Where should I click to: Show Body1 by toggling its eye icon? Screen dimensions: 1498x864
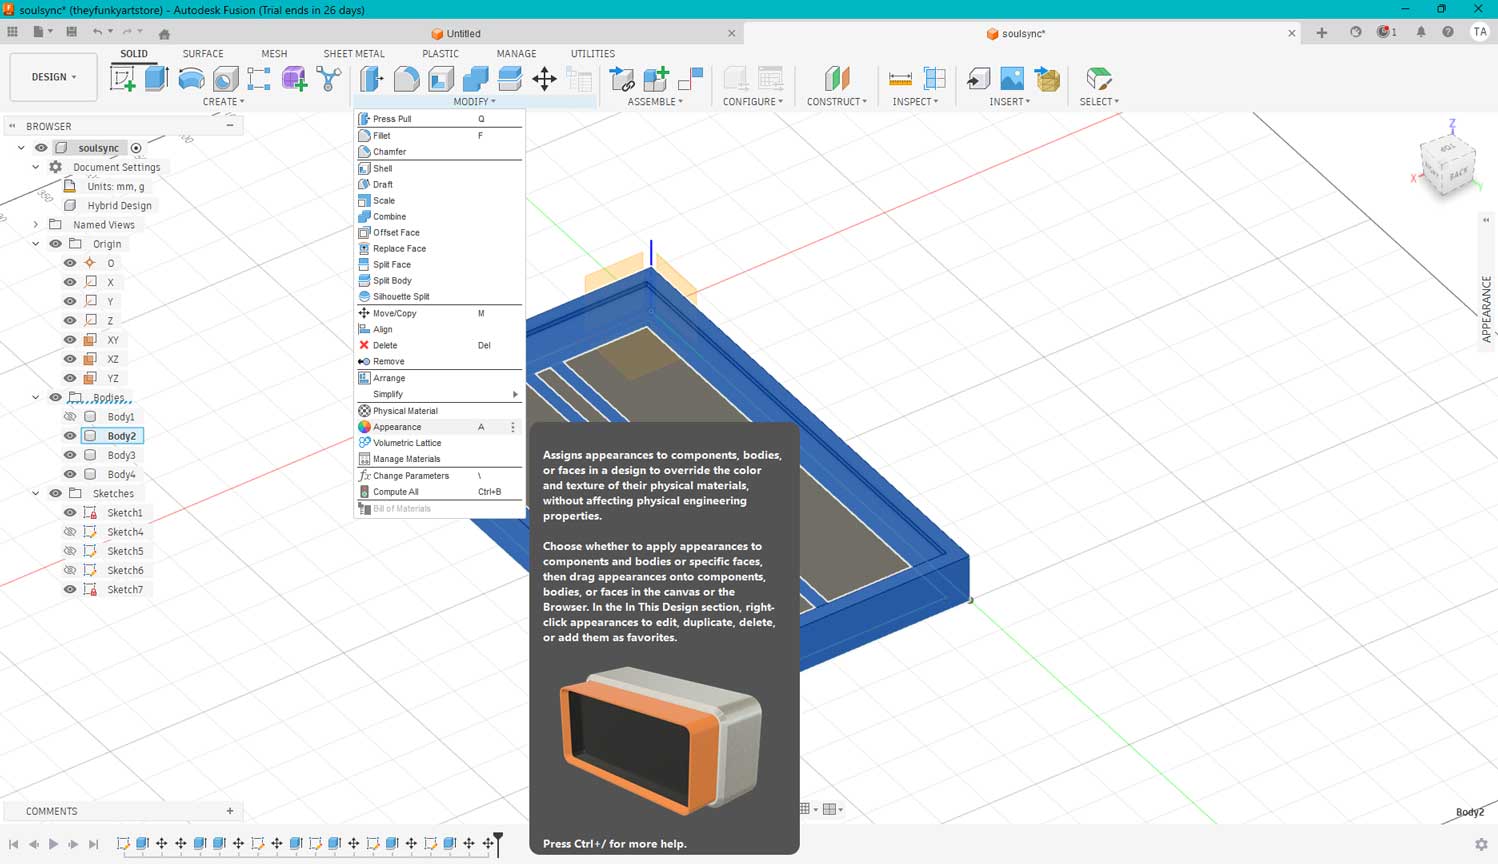[x=70, y=417]
